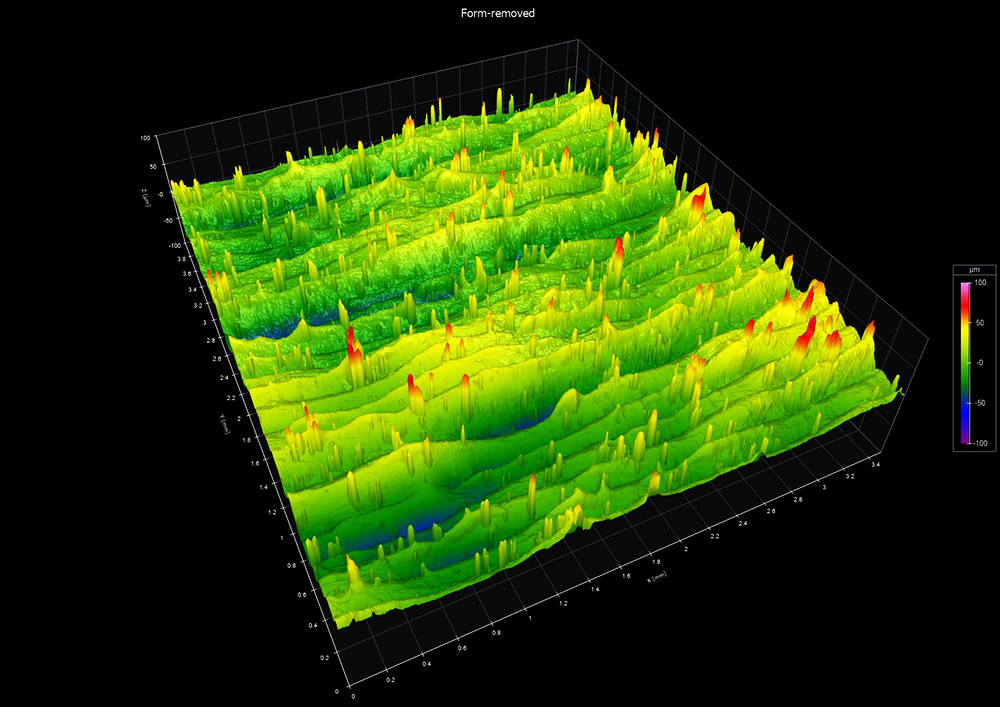1000x707 pixels.
Task: Click the 'x (mm)' axis title
Action: point(656,576)
